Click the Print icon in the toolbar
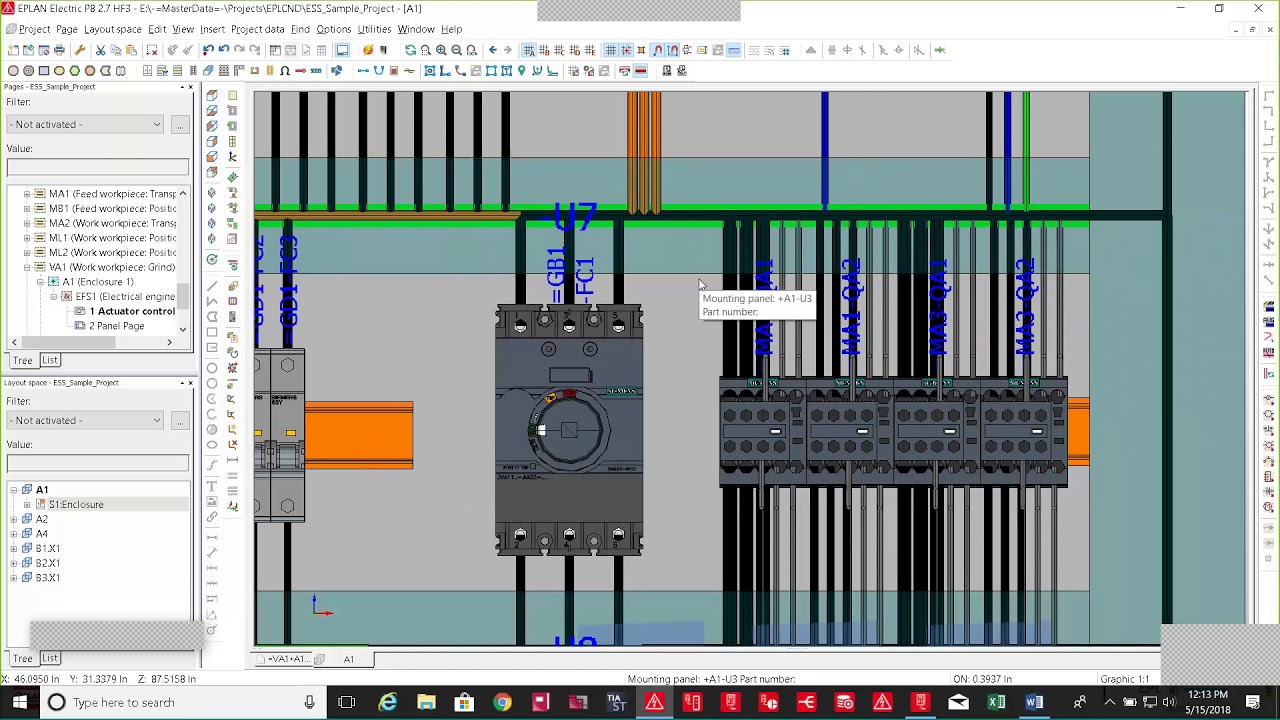Screen dimensions: 1280x720 point(59,50)
